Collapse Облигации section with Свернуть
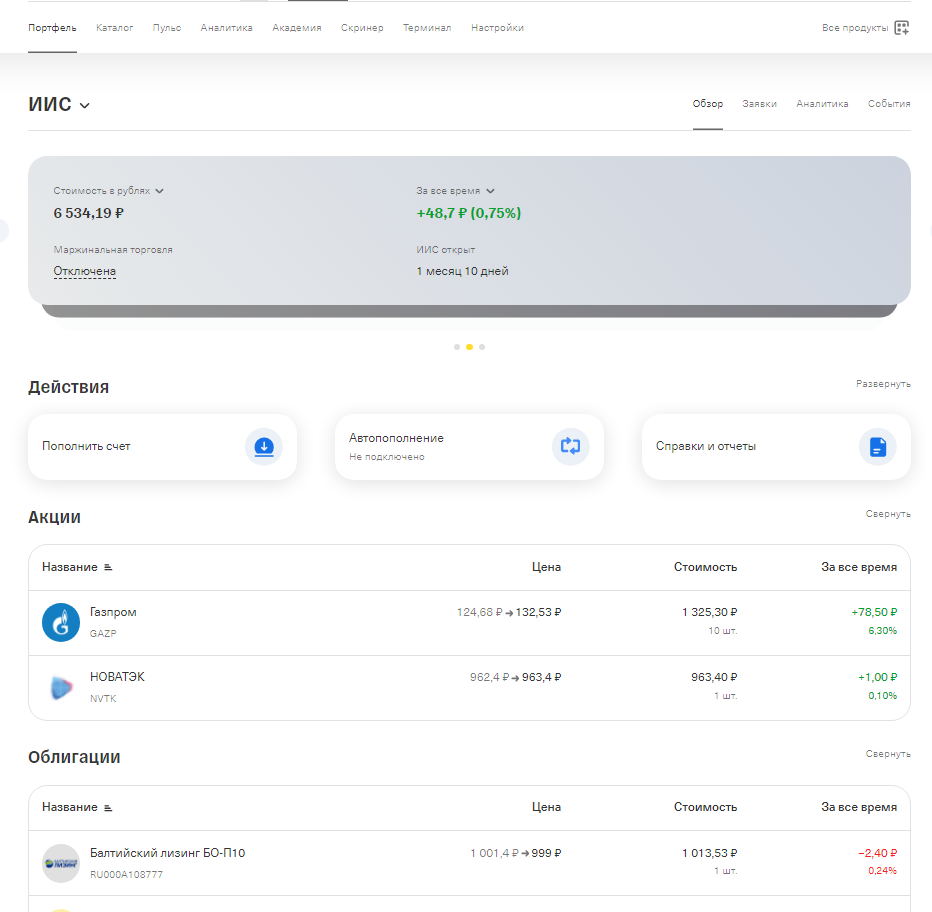Viewport: 932px width, 912px height. tap(888, 754)
